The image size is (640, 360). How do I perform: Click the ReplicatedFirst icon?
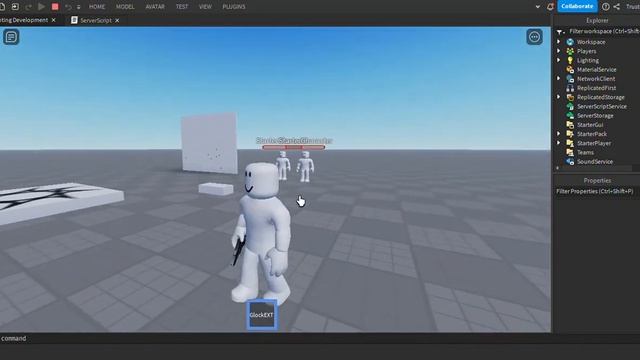click(x=570, y=88)
